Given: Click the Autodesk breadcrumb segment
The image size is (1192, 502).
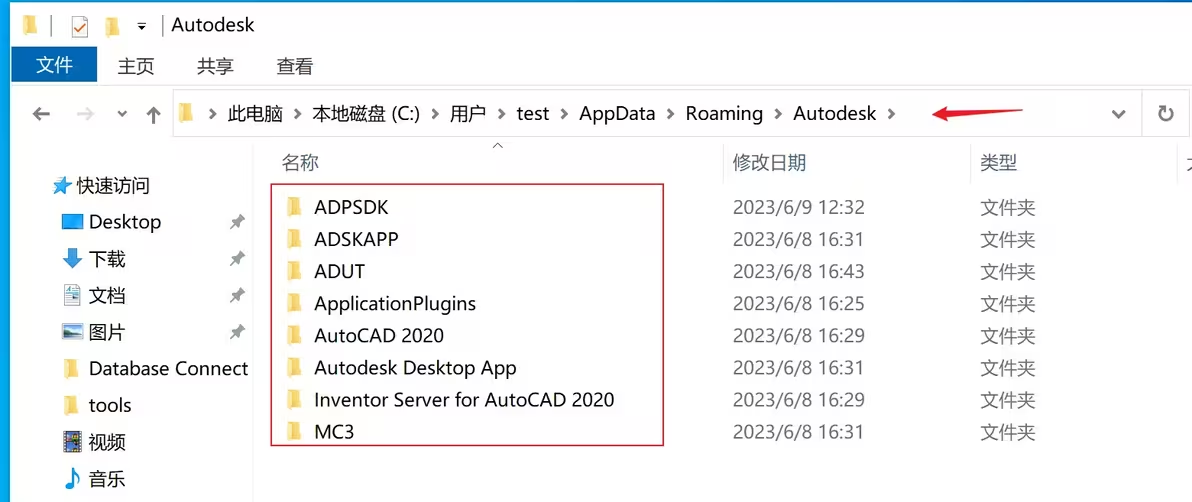Looking at the screenshot, I should point(835,114).
